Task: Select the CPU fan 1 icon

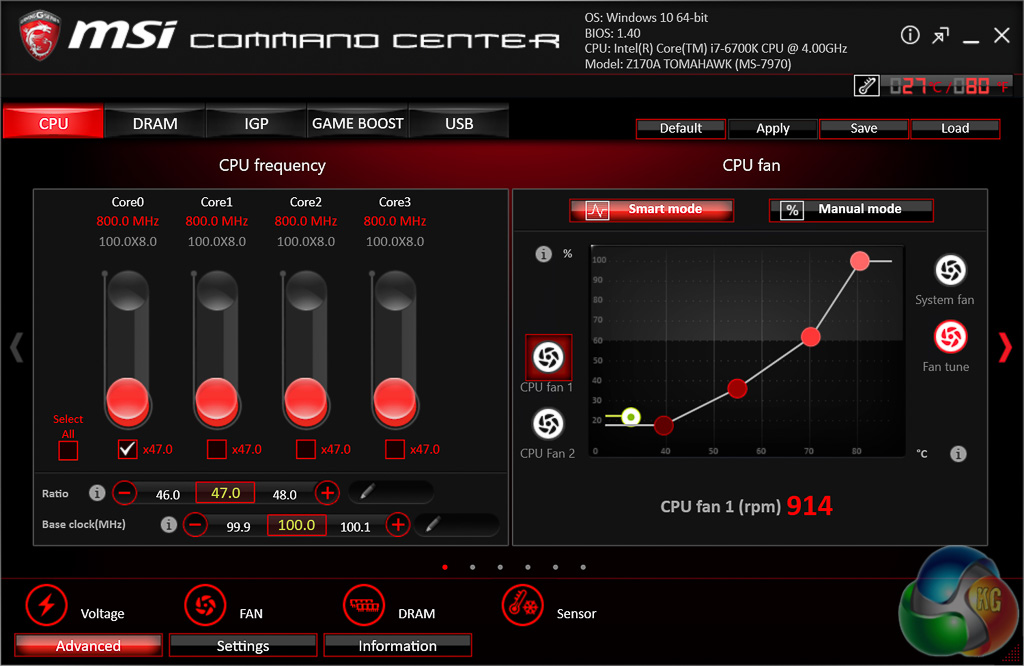Action: pos(549,357)
